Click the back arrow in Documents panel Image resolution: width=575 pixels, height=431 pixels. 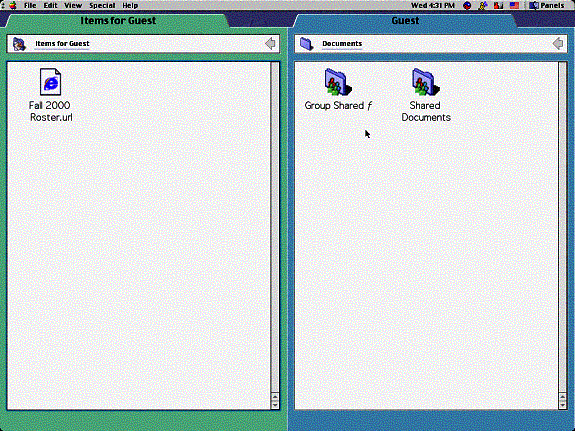point(558,44)
